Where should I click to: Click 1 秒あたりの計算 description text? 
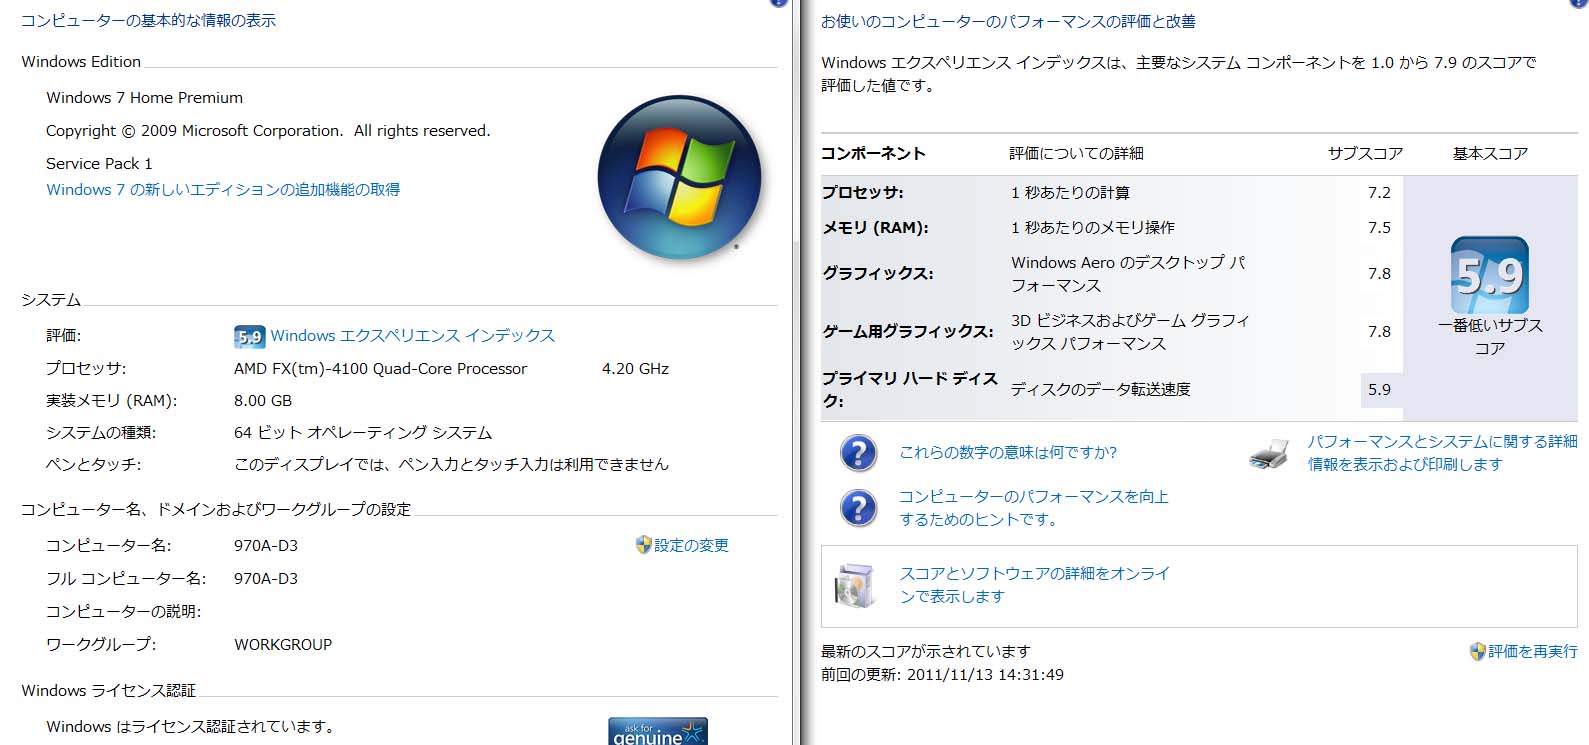tap(1070, 193)
